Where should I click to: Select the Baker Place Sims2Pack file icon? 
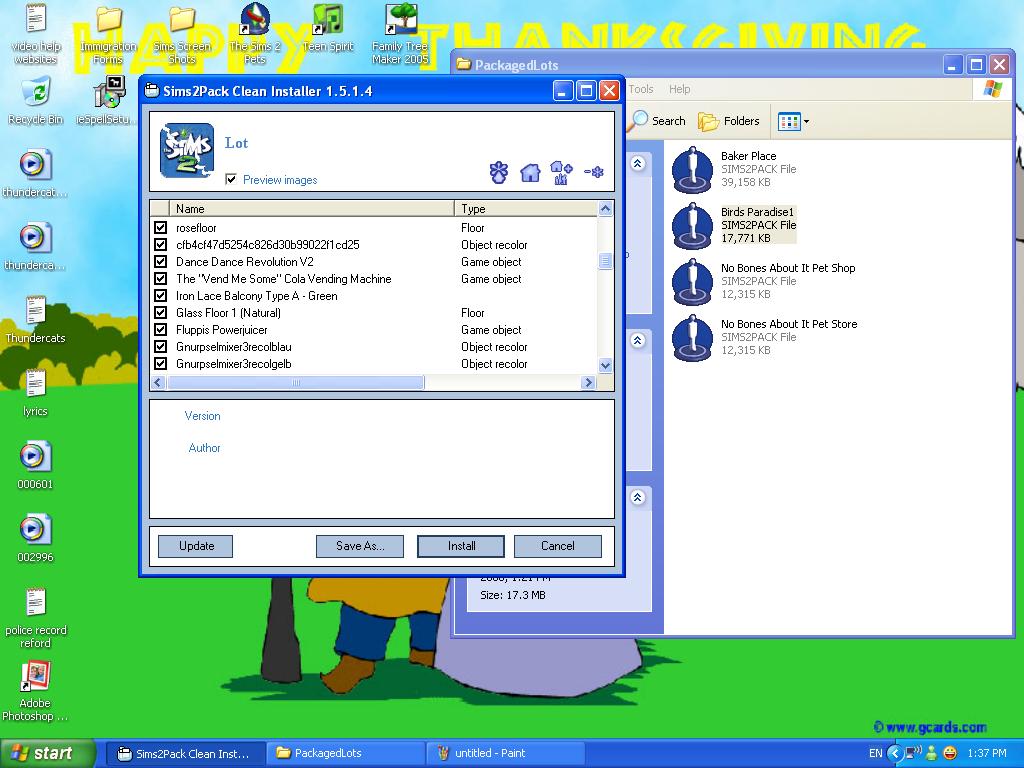tap(692, 169)
